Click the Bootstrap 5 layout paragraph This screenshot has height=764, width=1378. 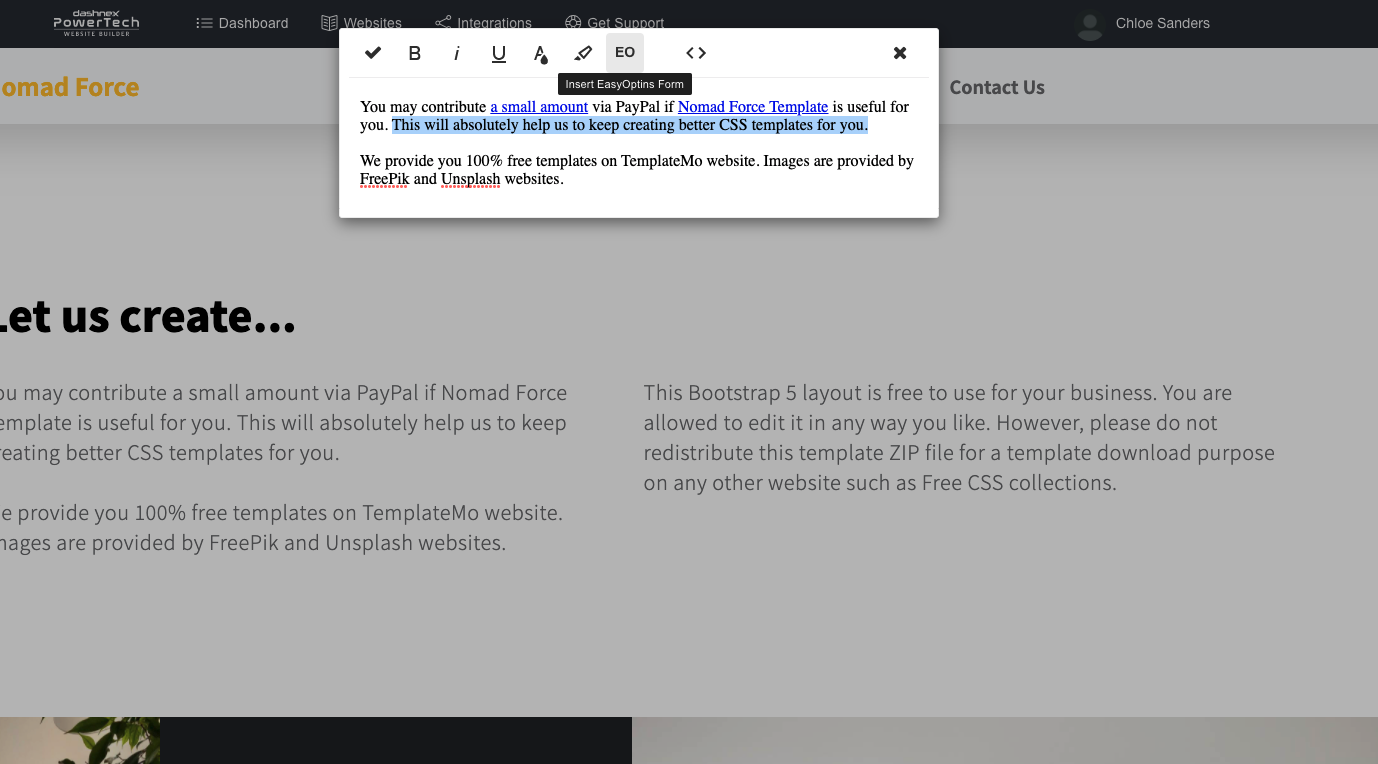(959, 438)
